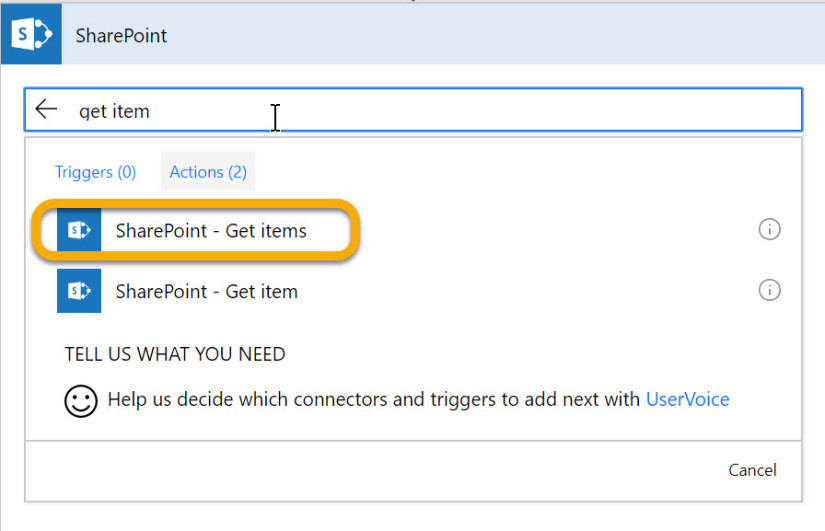Choose the SharePoint - Get items action label
The width and height of the screenshot is (825, 531).
tap(211, 231)
